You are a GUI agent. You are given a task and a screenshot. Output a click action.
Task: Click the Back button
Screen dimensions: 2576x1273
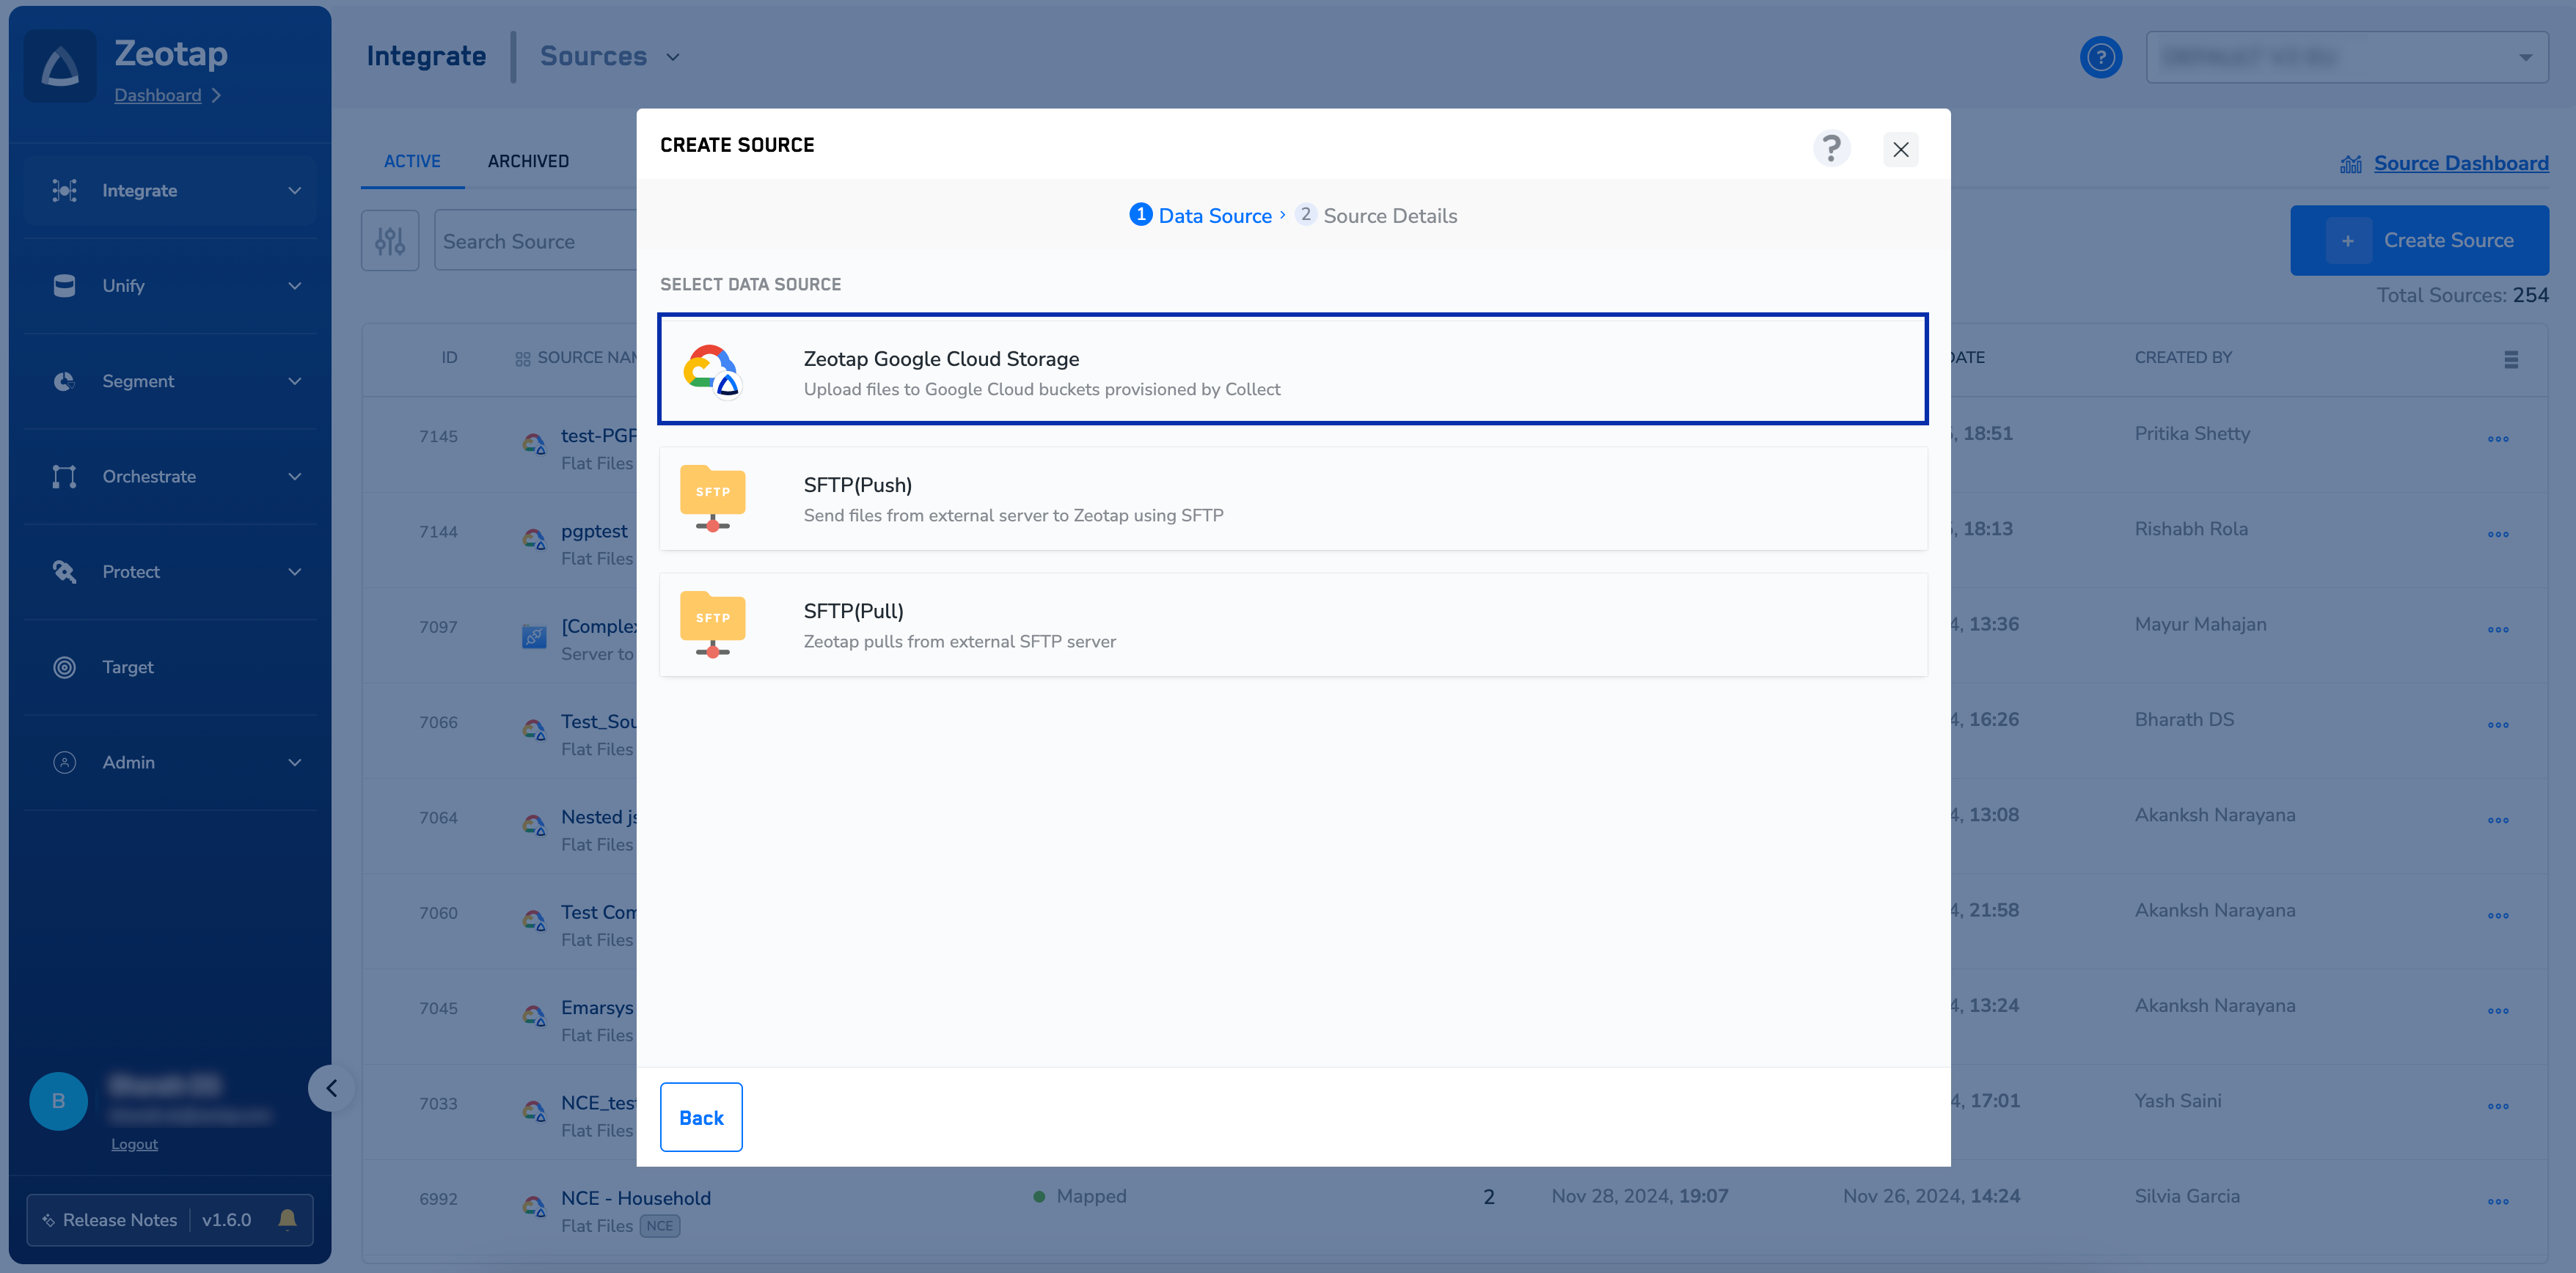click(700, 1117)
